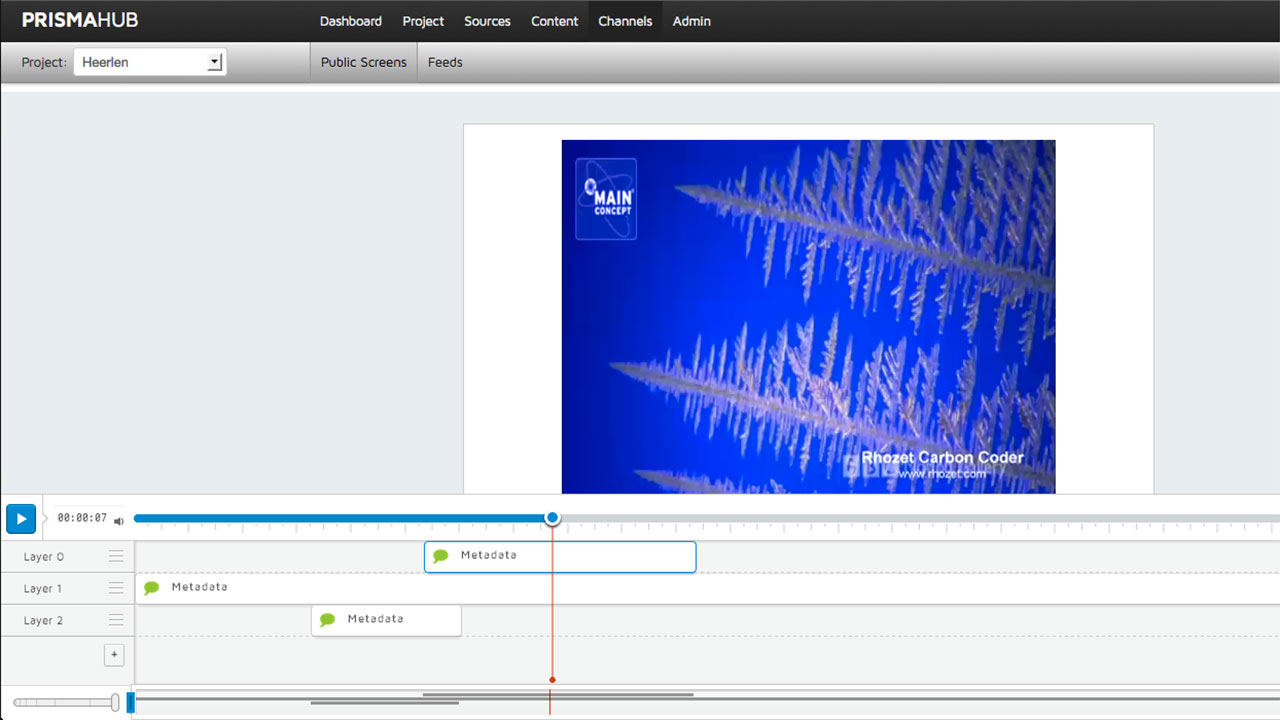Click Layer 0 drag handle icon

coord(117,556)
